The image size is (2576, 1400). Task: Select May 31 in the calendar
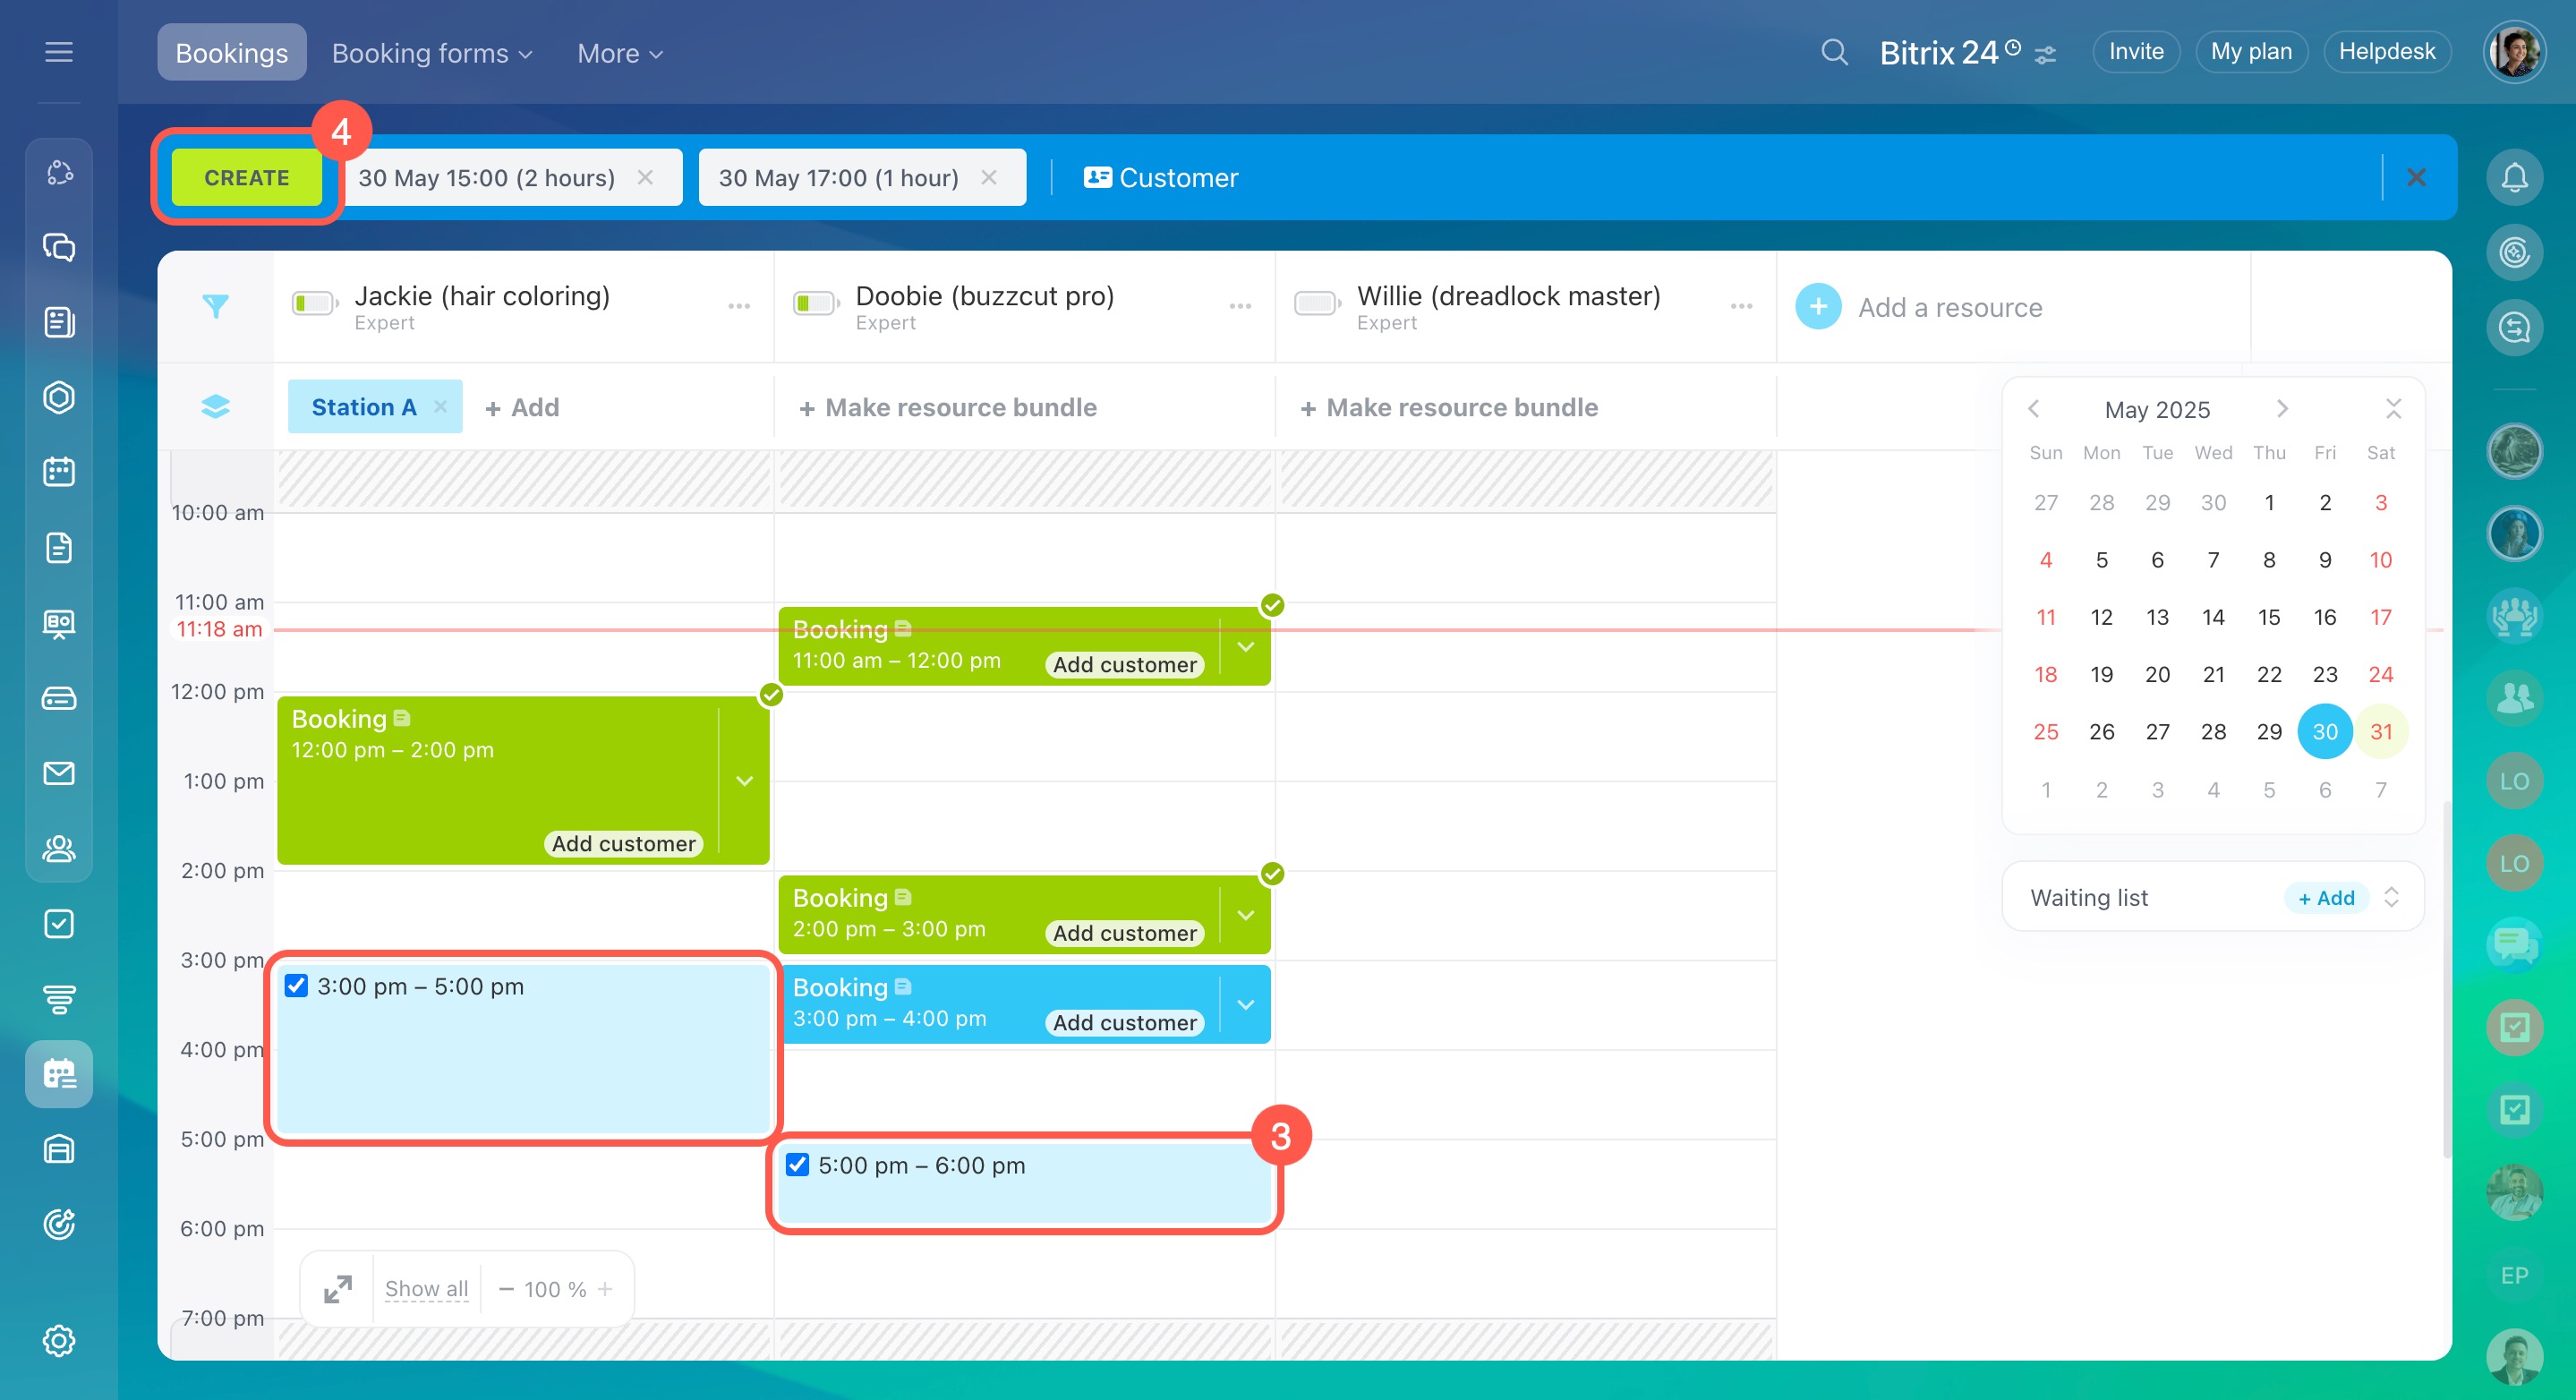2380,731
